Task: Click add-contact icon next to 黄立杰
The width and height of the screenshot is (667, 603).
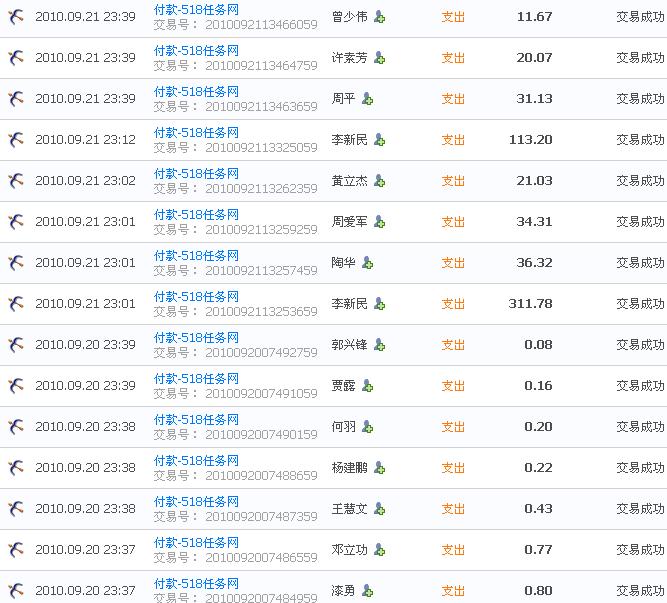Action: click(380, 181)
